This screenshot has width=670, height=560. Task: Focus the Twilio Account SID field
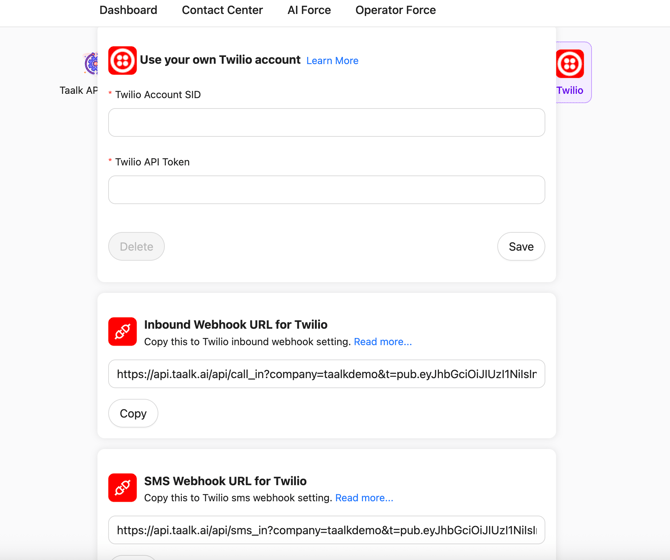(x=326, y=122)
